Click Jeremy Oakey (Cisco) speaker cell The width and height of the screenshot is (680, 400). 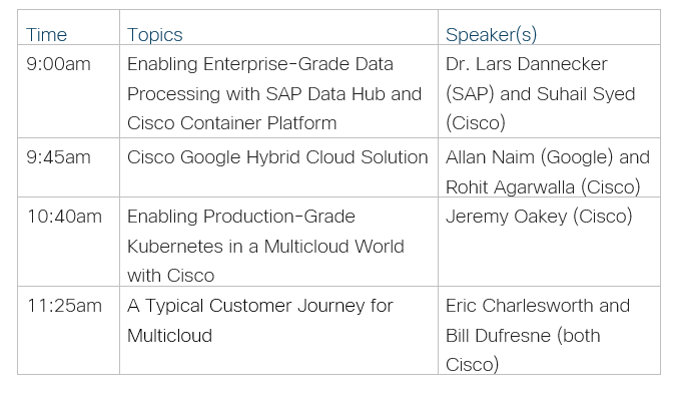tap(549, 242)
